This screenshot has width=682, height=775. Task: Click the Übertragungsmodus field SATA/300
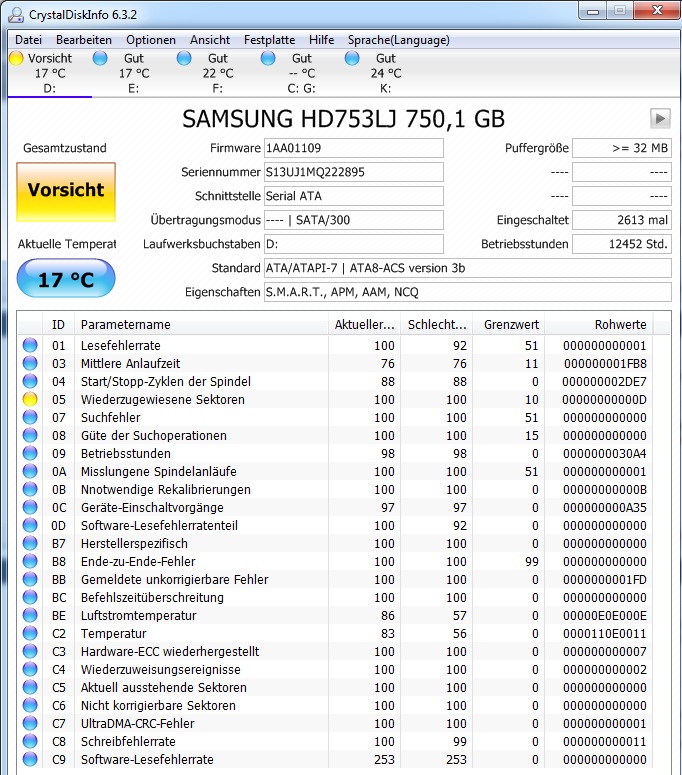354,220
